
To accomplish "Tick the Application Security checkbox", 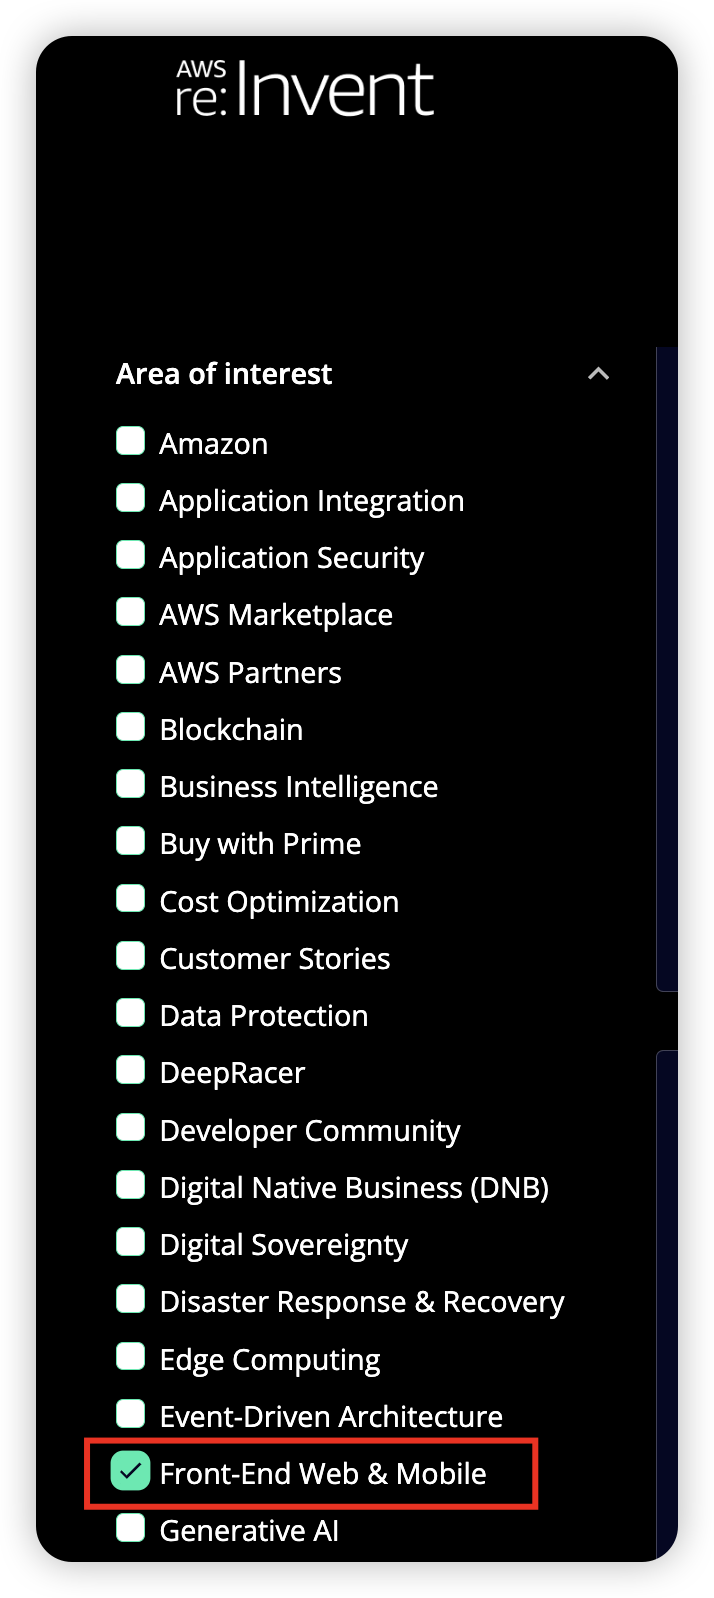I will (x=131, y=555).
